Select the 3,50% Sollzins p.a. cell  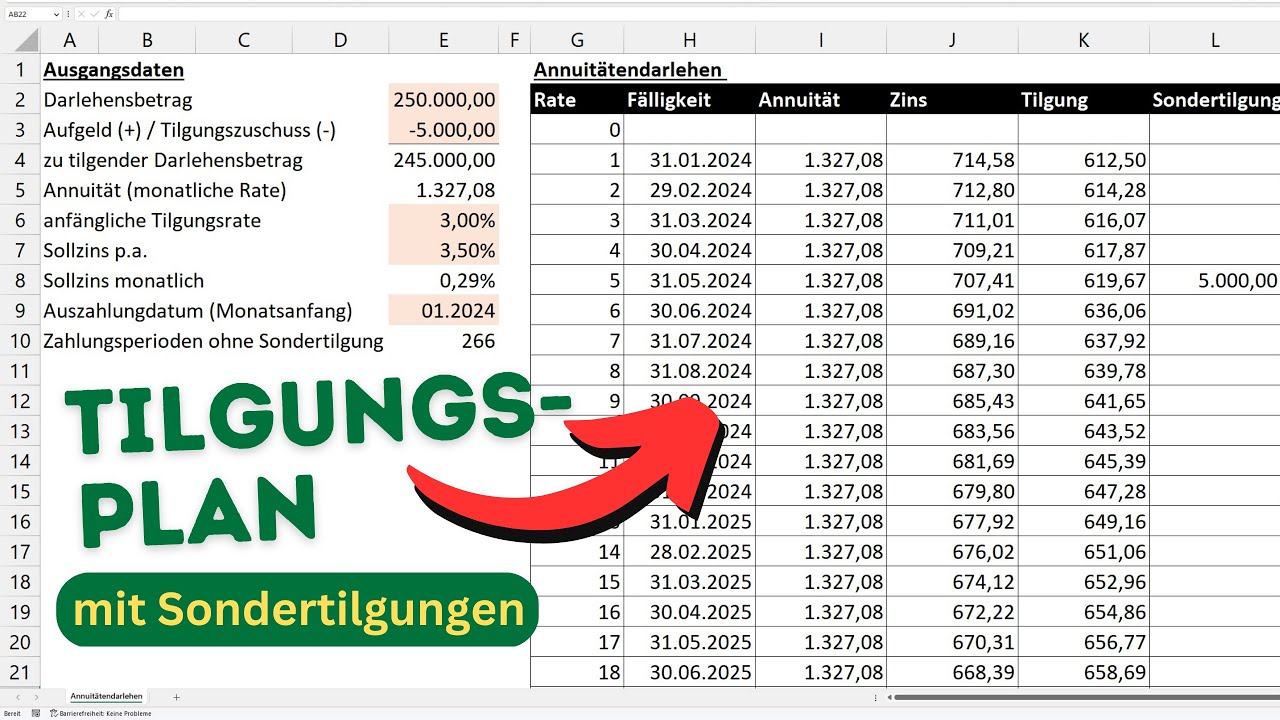click(x=443, y=250)
